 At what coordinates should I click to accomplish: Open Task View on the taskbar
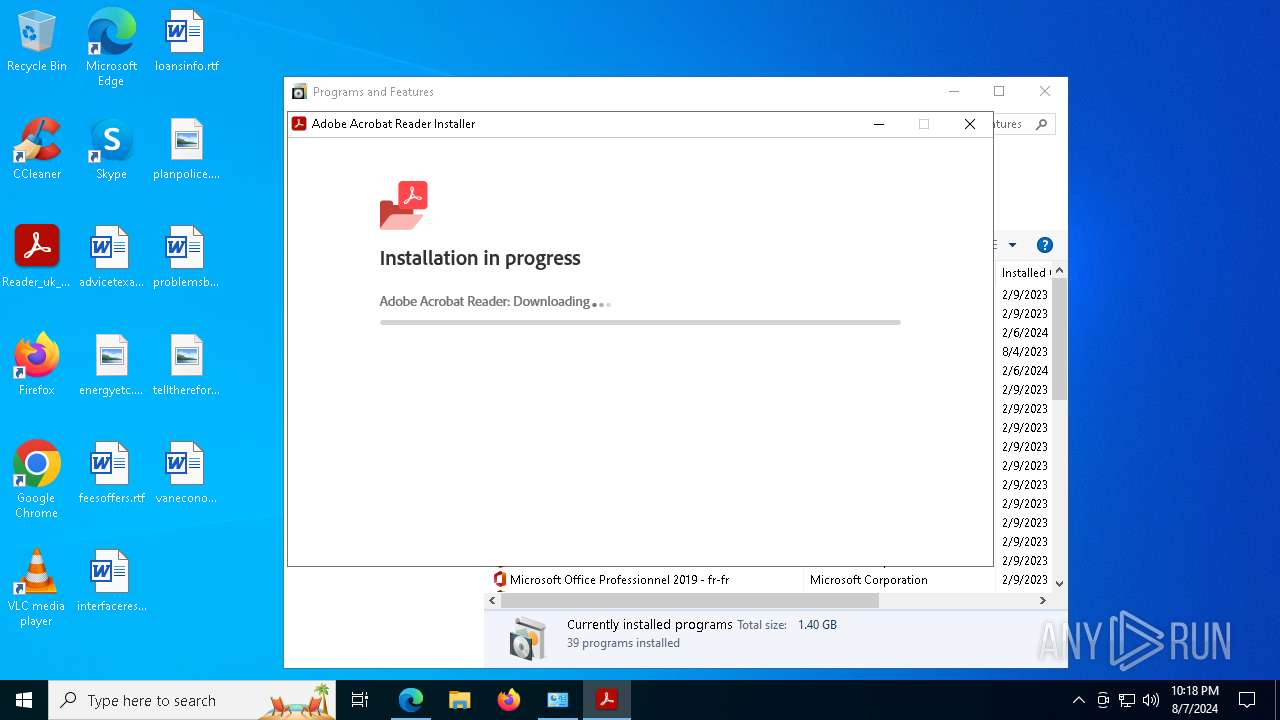360,700
